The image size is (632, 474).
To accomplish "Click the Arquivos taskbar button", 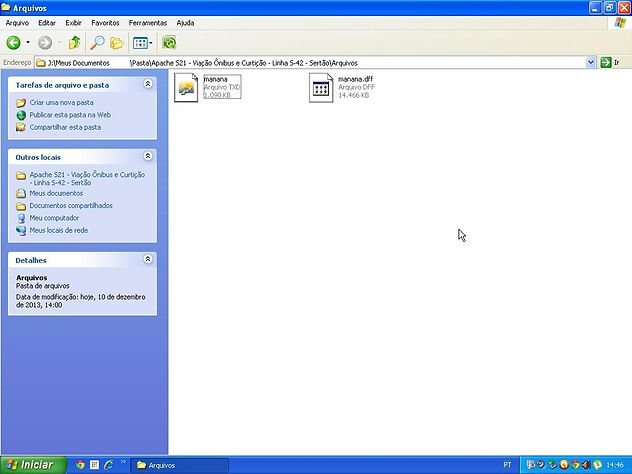I will pos(181,465).
